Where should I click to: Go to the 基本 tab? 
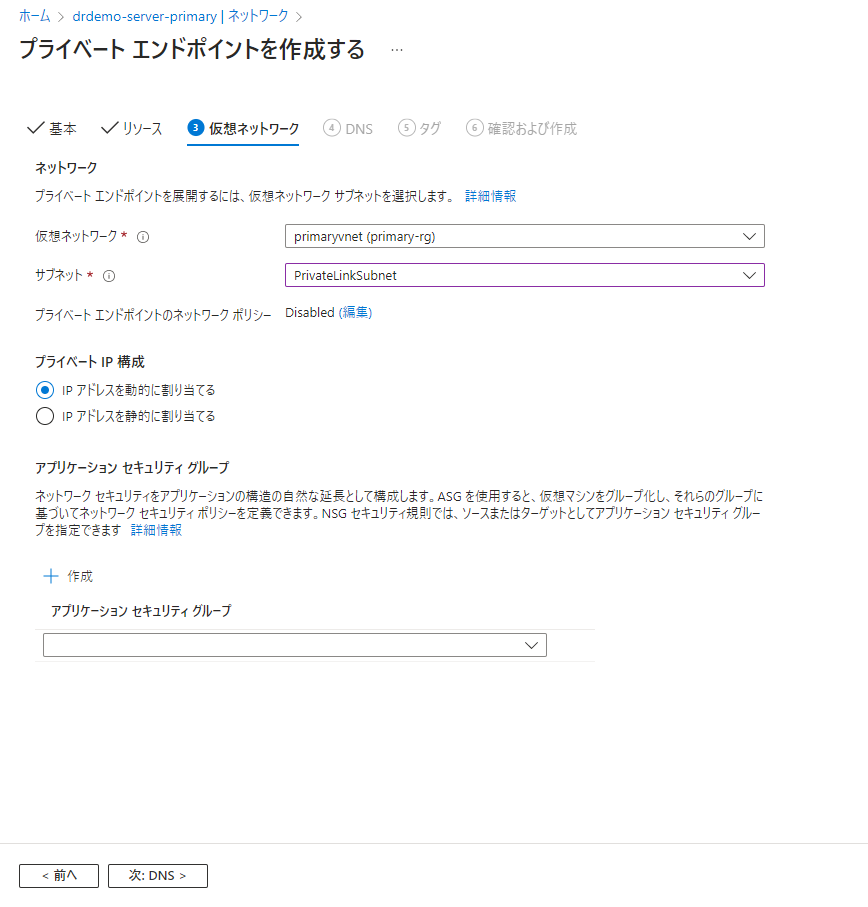click(52, 128)
